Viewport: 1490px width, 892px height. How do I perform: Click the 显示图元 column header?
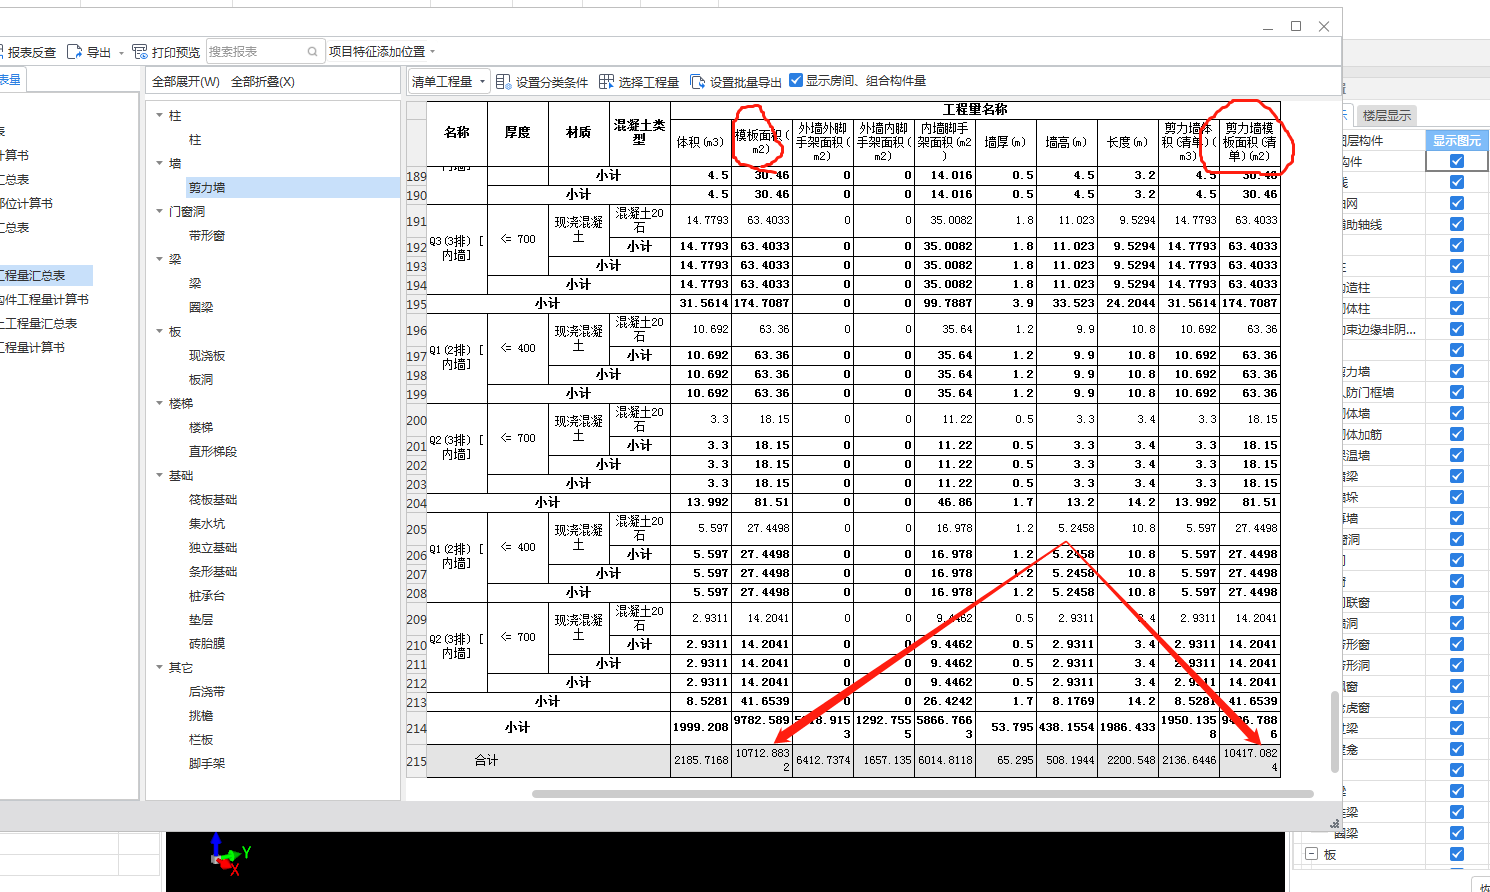(x=1456, y=140)
